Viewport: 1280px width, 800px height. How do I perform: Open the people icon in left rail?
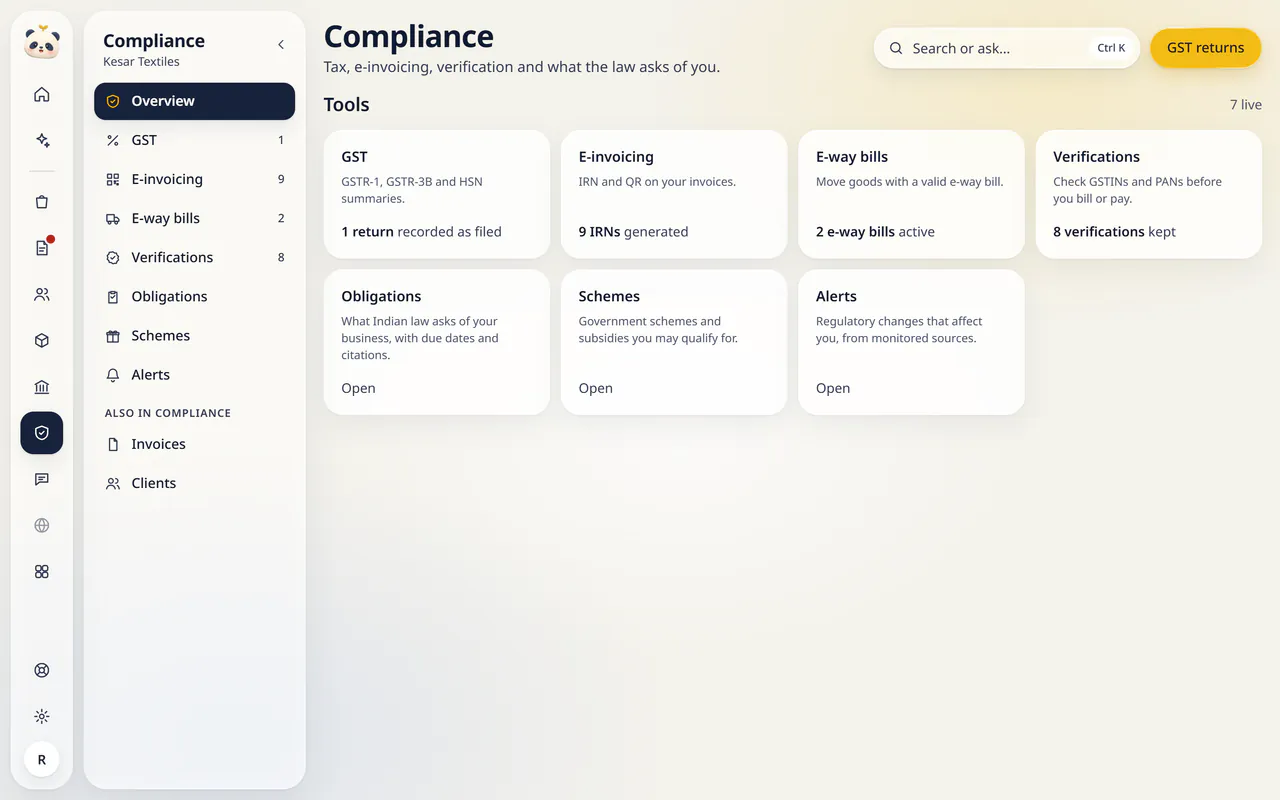tap(42, 295)
